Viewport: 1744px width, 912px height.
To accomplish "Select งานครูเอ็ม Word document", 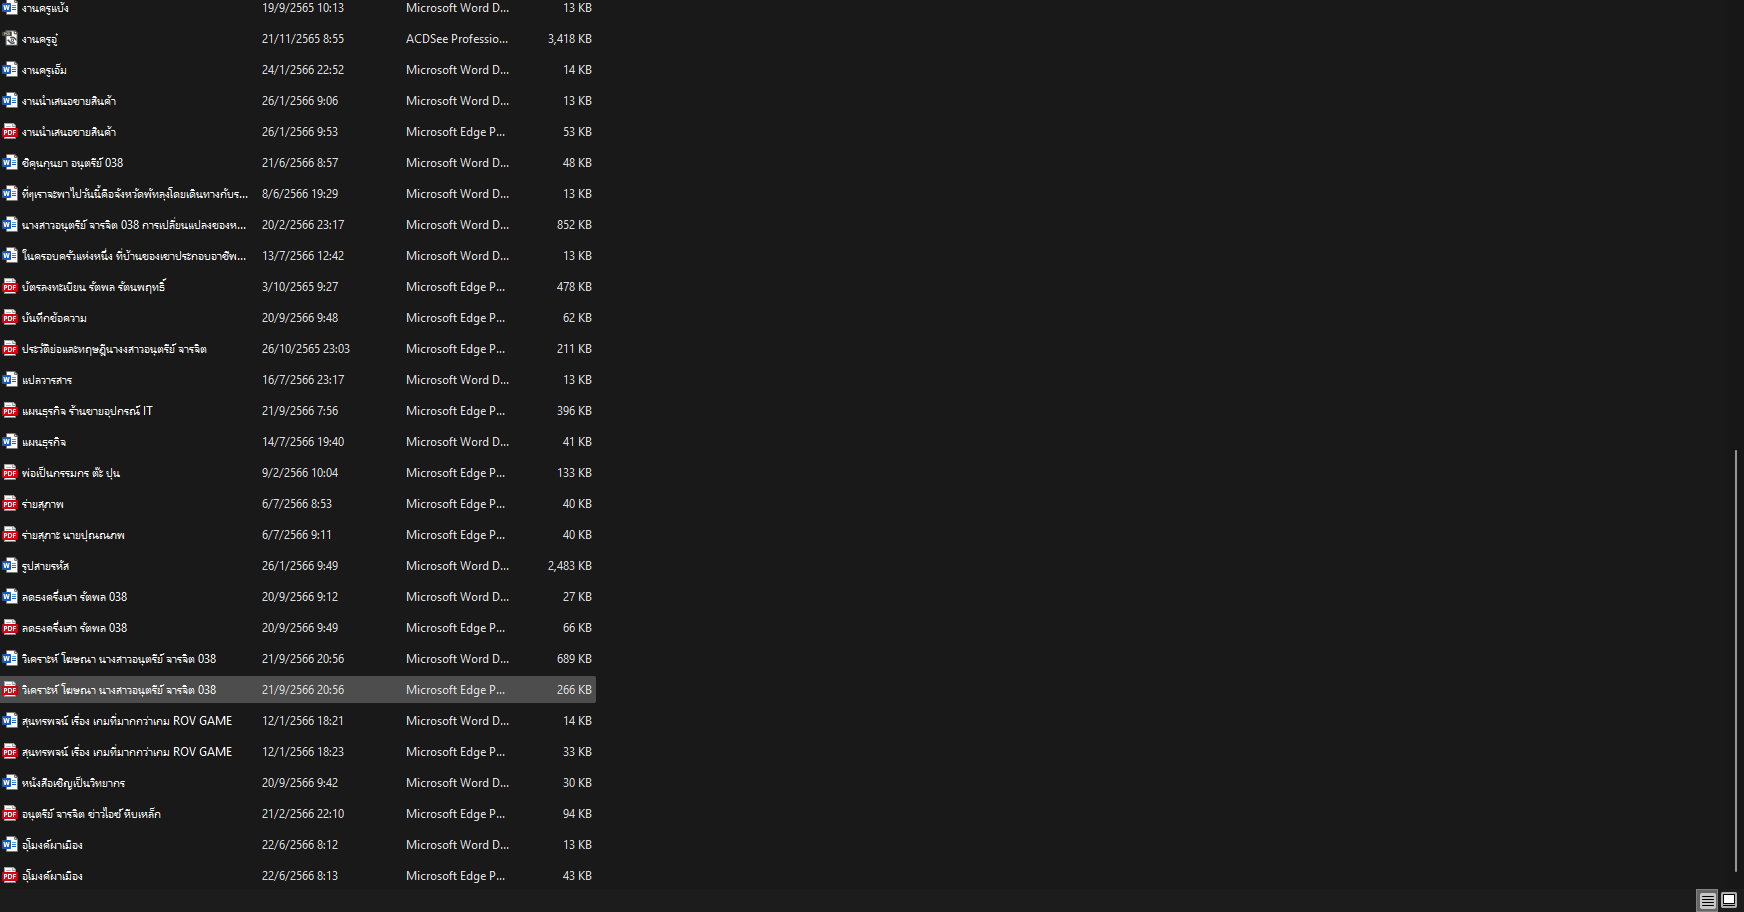I will click(x=298, y=70).
